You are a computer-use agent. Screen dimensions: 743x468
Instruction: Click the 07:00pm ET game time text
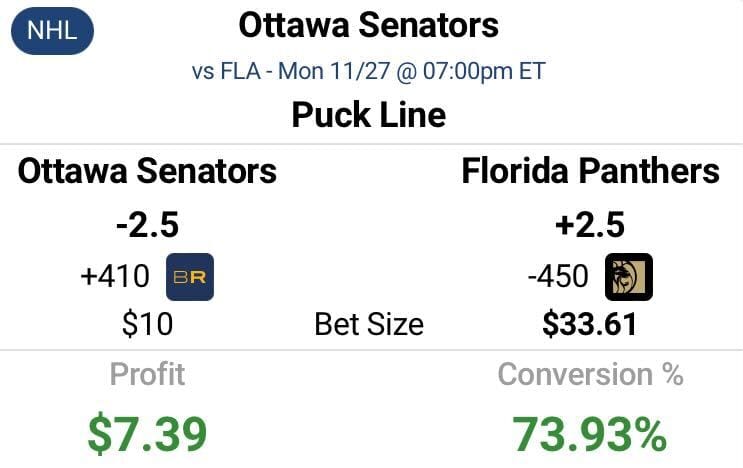pyautogui.click(x=484, y=72)
